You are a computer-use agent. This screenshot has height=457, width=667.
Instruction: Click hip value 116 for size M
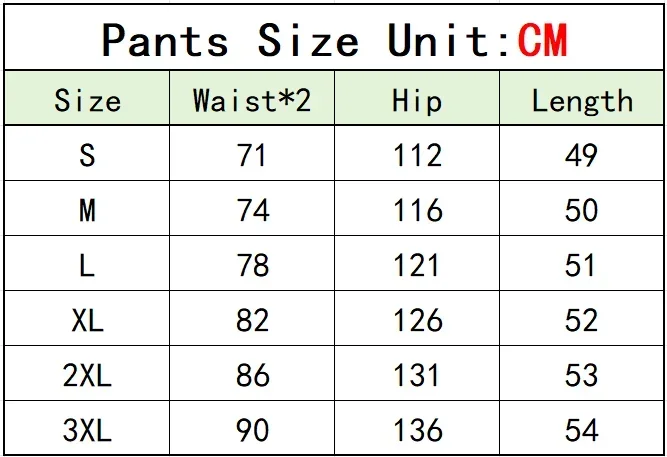[x=417, y=210]
